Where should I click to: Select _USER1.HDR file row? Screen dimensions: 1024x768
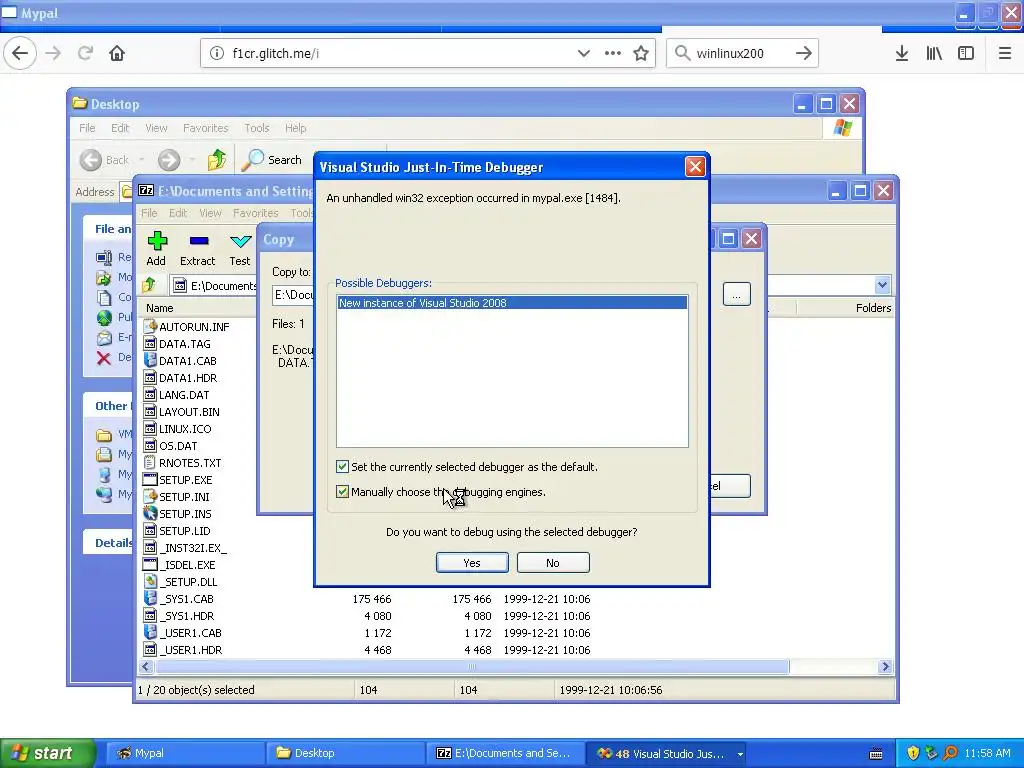[x=183, y=650]
